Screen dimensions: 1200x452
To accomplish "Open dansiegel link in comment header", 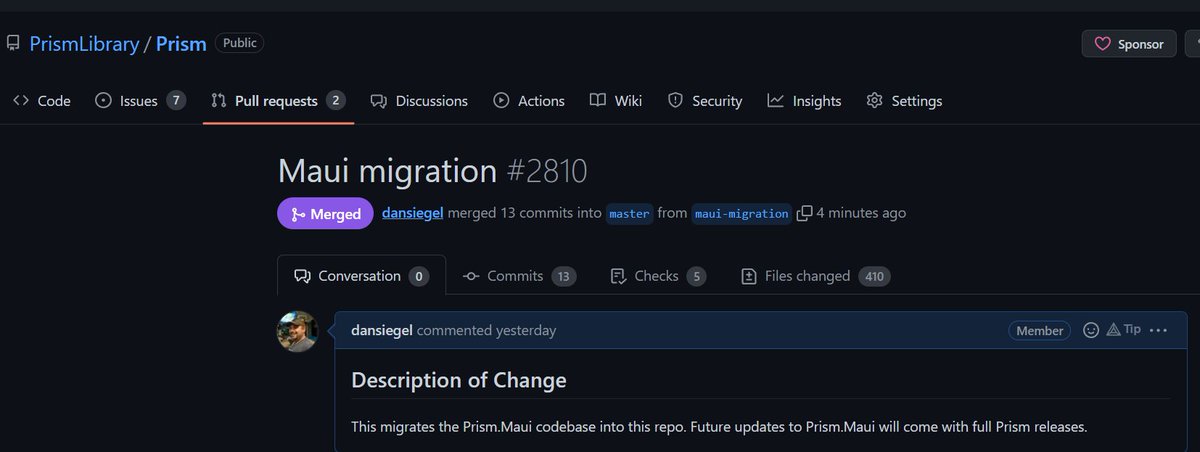I will click(x=382, y=330).
